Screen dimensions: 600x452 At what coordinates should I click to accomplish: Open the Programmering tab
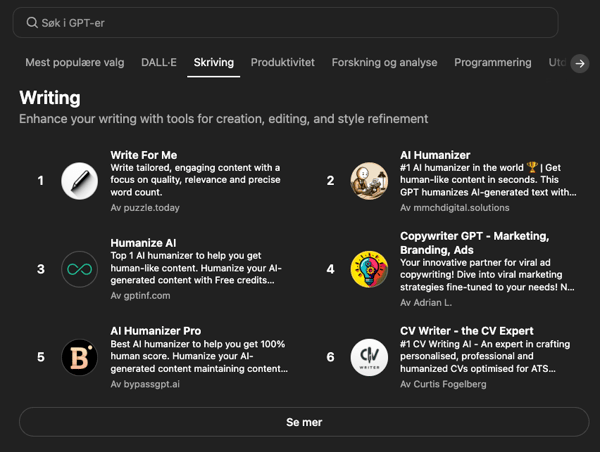coord(492,62)
